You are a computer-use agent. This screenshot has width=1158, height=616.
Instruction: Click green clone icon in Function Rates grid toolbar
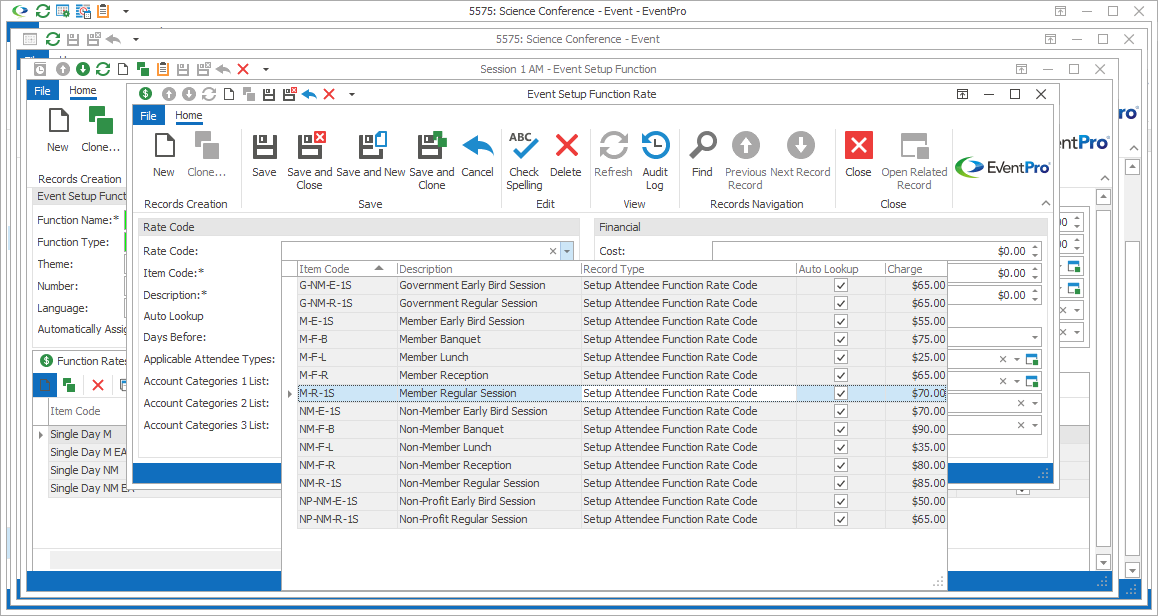click(x=69, y=385)
